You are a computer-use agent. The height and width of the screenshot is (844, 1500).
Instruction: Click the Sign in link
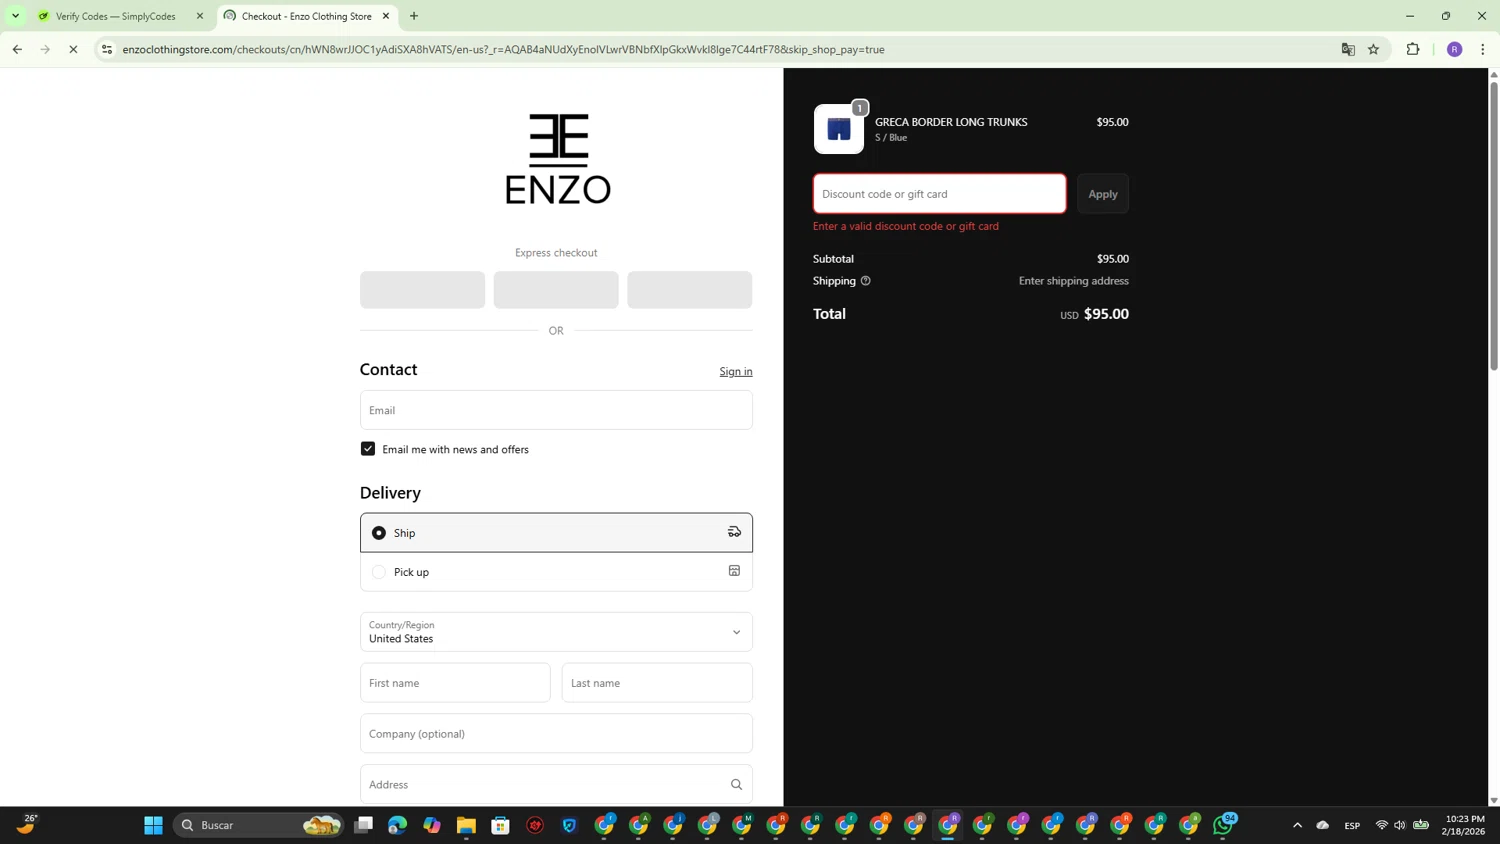point(736,371)
